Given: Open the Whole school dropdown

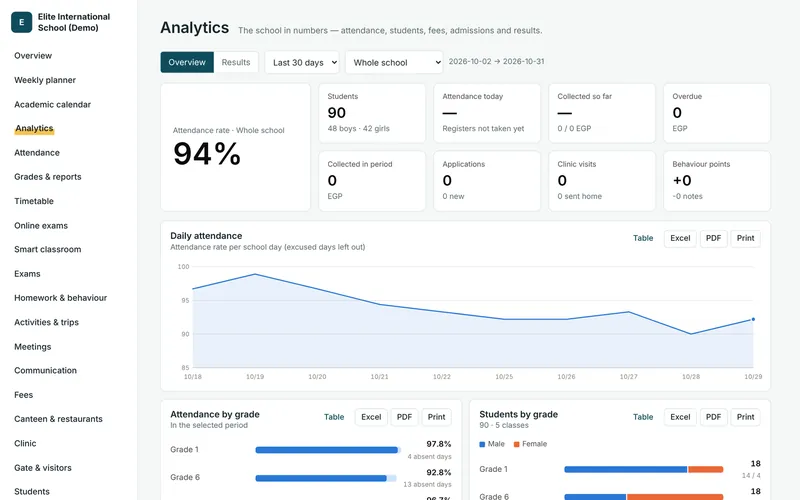Looking at the screenshot, I should click(394, 62).
